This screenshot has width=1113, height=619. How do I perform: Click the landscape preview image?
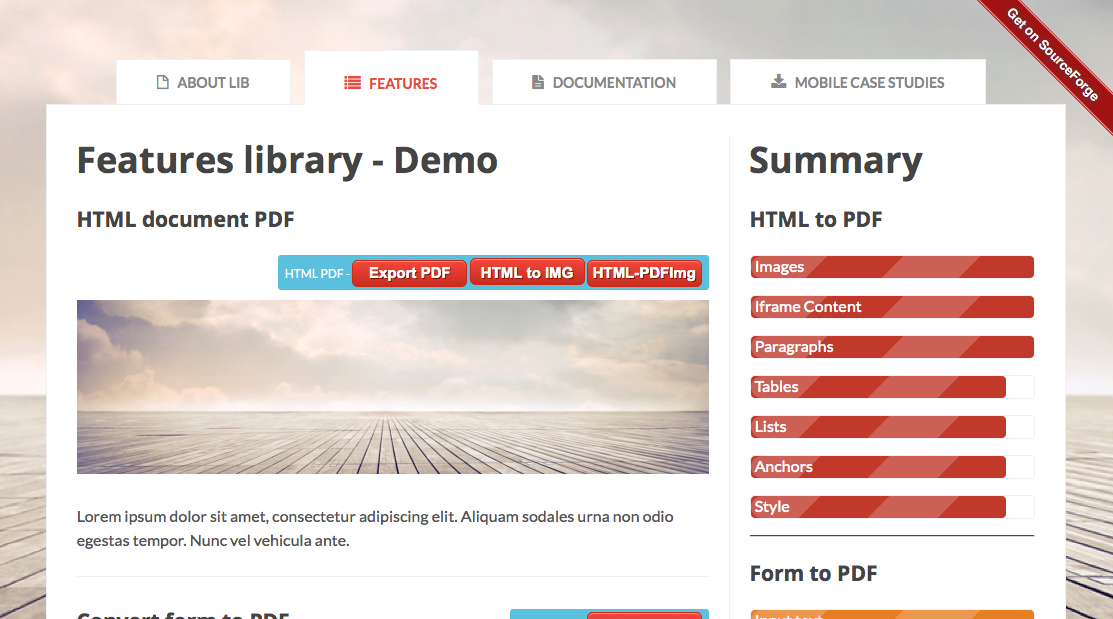(393, 387)
